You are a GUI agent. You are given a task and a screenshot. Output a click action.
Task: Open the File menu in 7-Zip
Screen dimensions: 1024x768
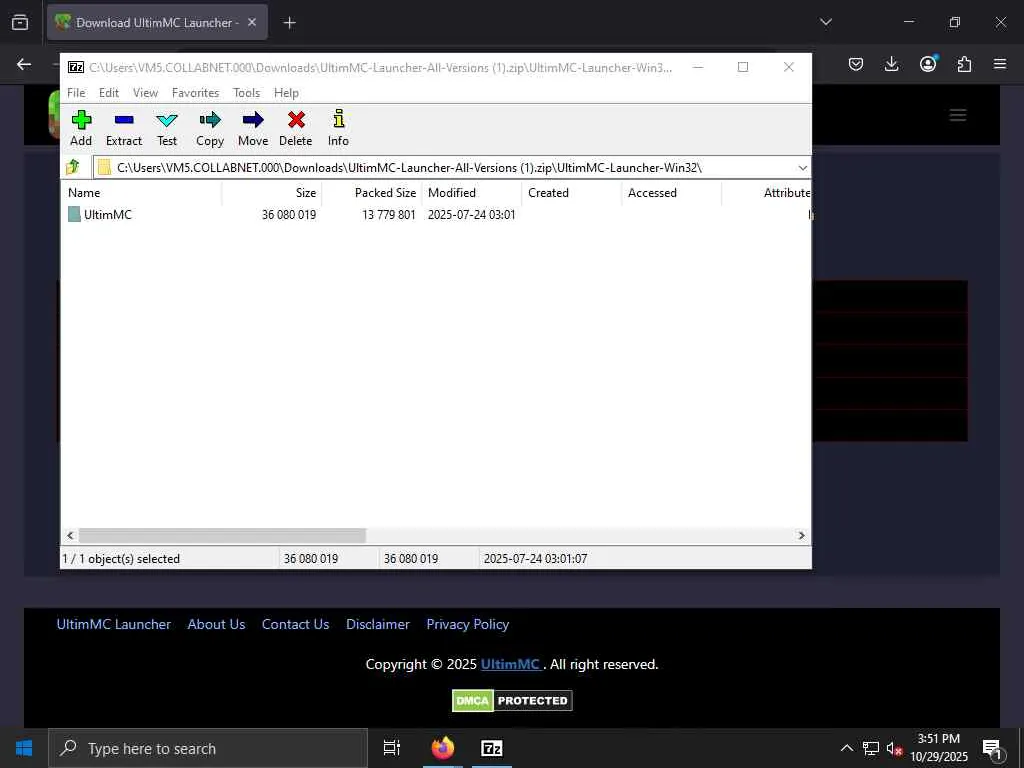click(76, 93)
